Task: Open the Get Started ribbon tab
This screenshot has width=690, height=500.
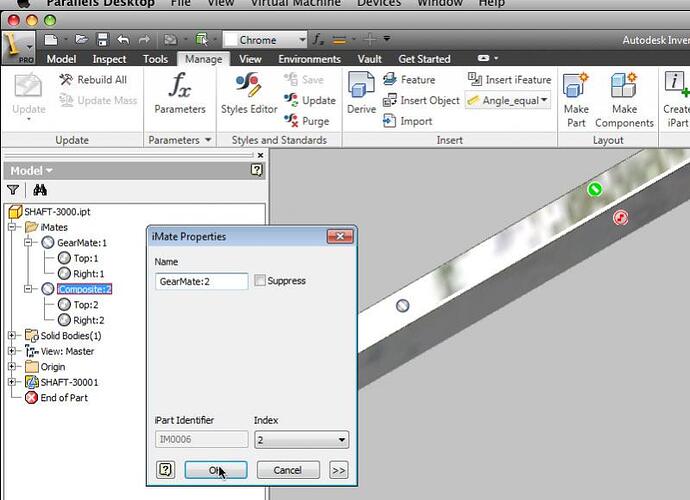Action: [x=424, y=59]
